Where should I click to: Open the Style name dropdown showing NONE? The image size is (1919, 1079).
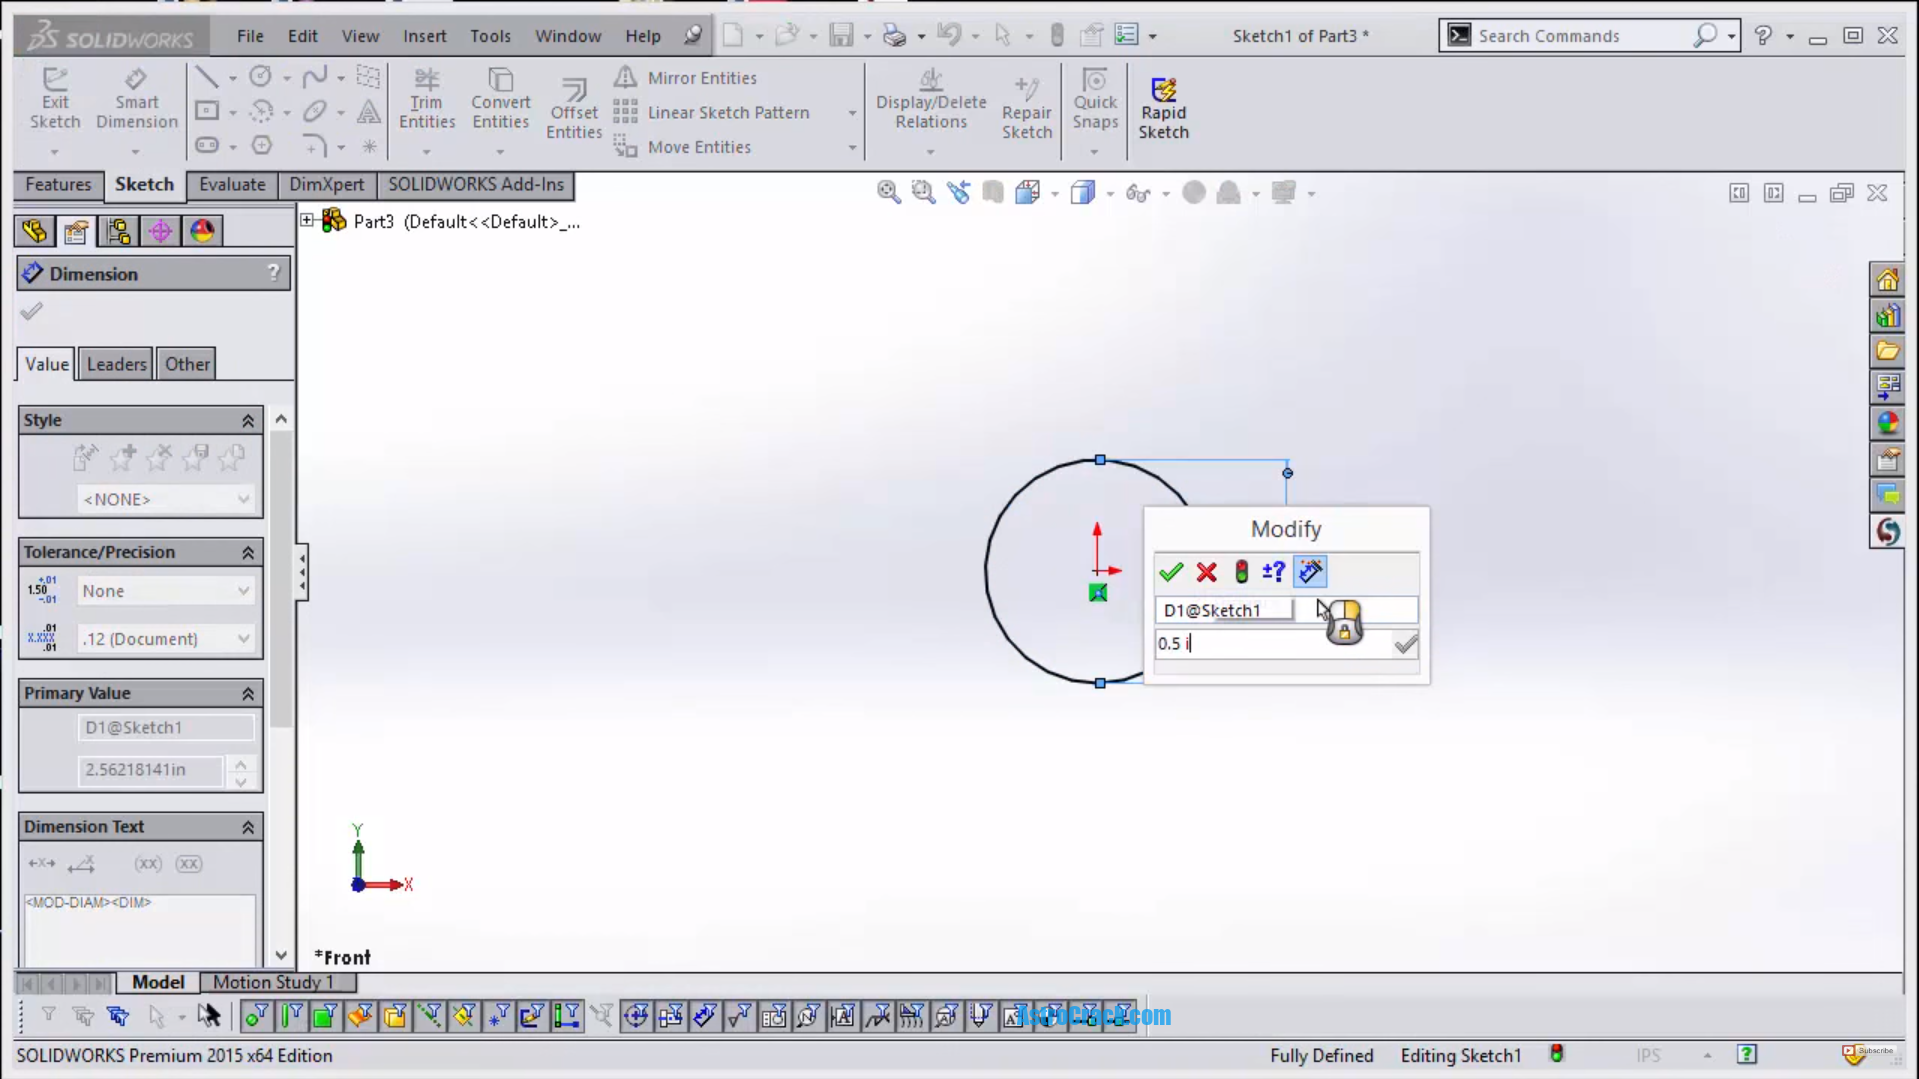[x=241, y=498]
